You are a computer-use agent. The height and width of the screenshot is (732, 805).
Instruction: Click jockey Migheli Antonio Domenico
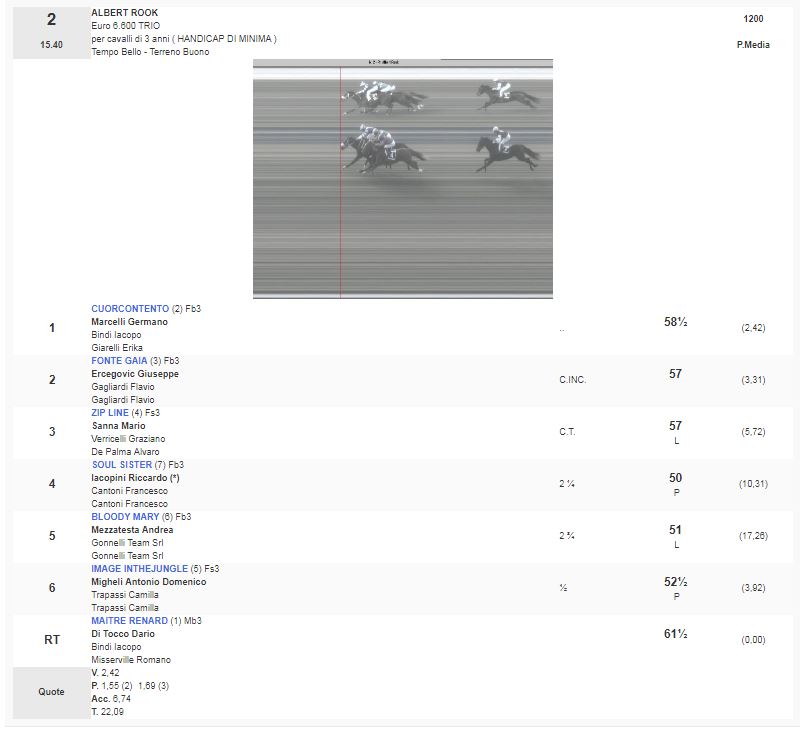(148, 582)
